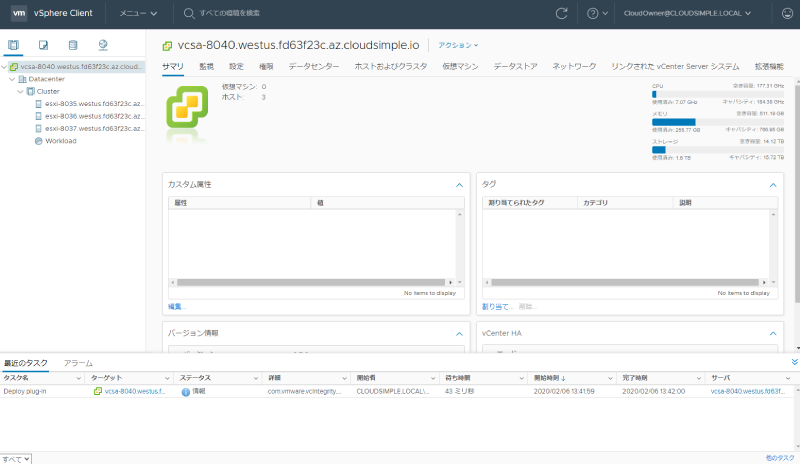This screenshot has height=464, width=800.
Task: Collapse the vCenter HA panel
Action: click(x=773, y=333)
